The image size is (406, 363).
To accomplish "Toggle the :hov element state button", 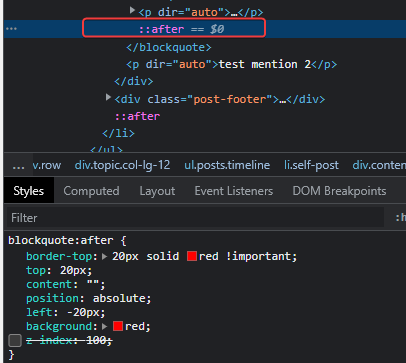I will coord(400,218).
